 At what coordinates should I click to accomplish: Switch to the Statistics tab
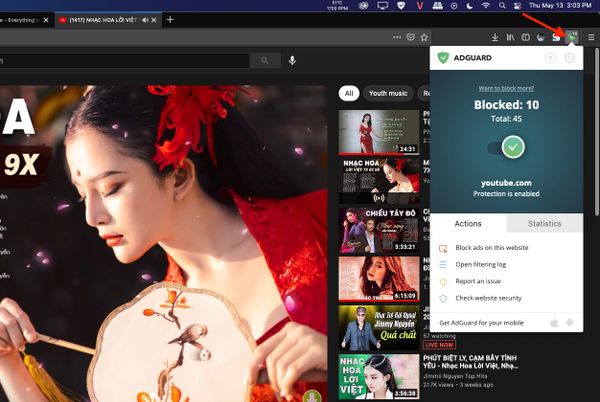[x=544, y=224]
